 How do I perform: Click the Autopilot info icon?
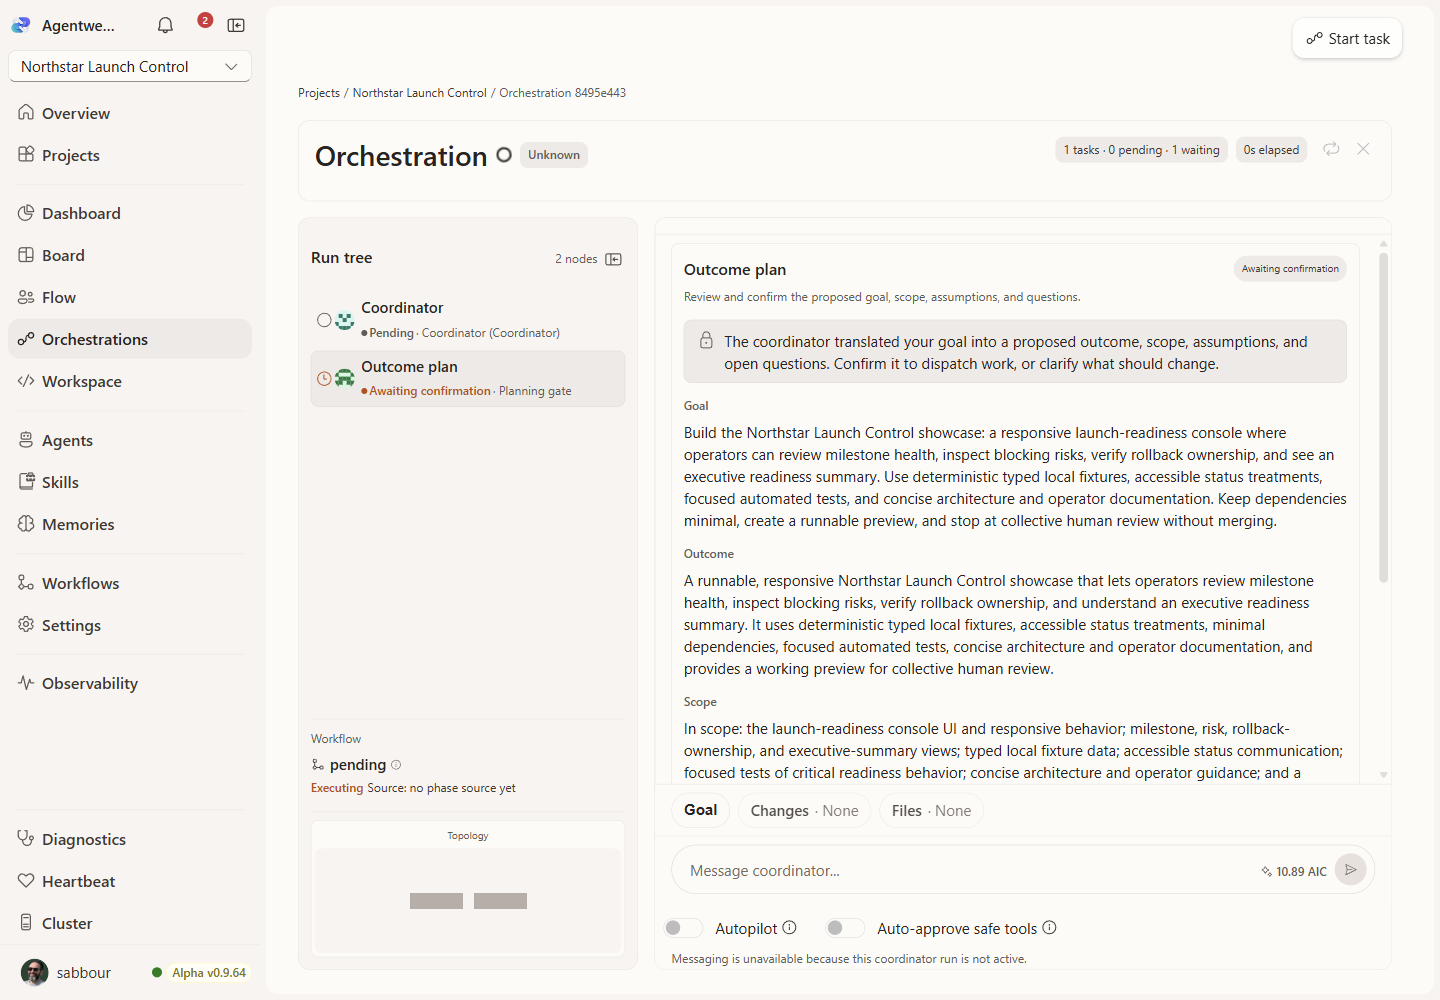click(790, 927)
